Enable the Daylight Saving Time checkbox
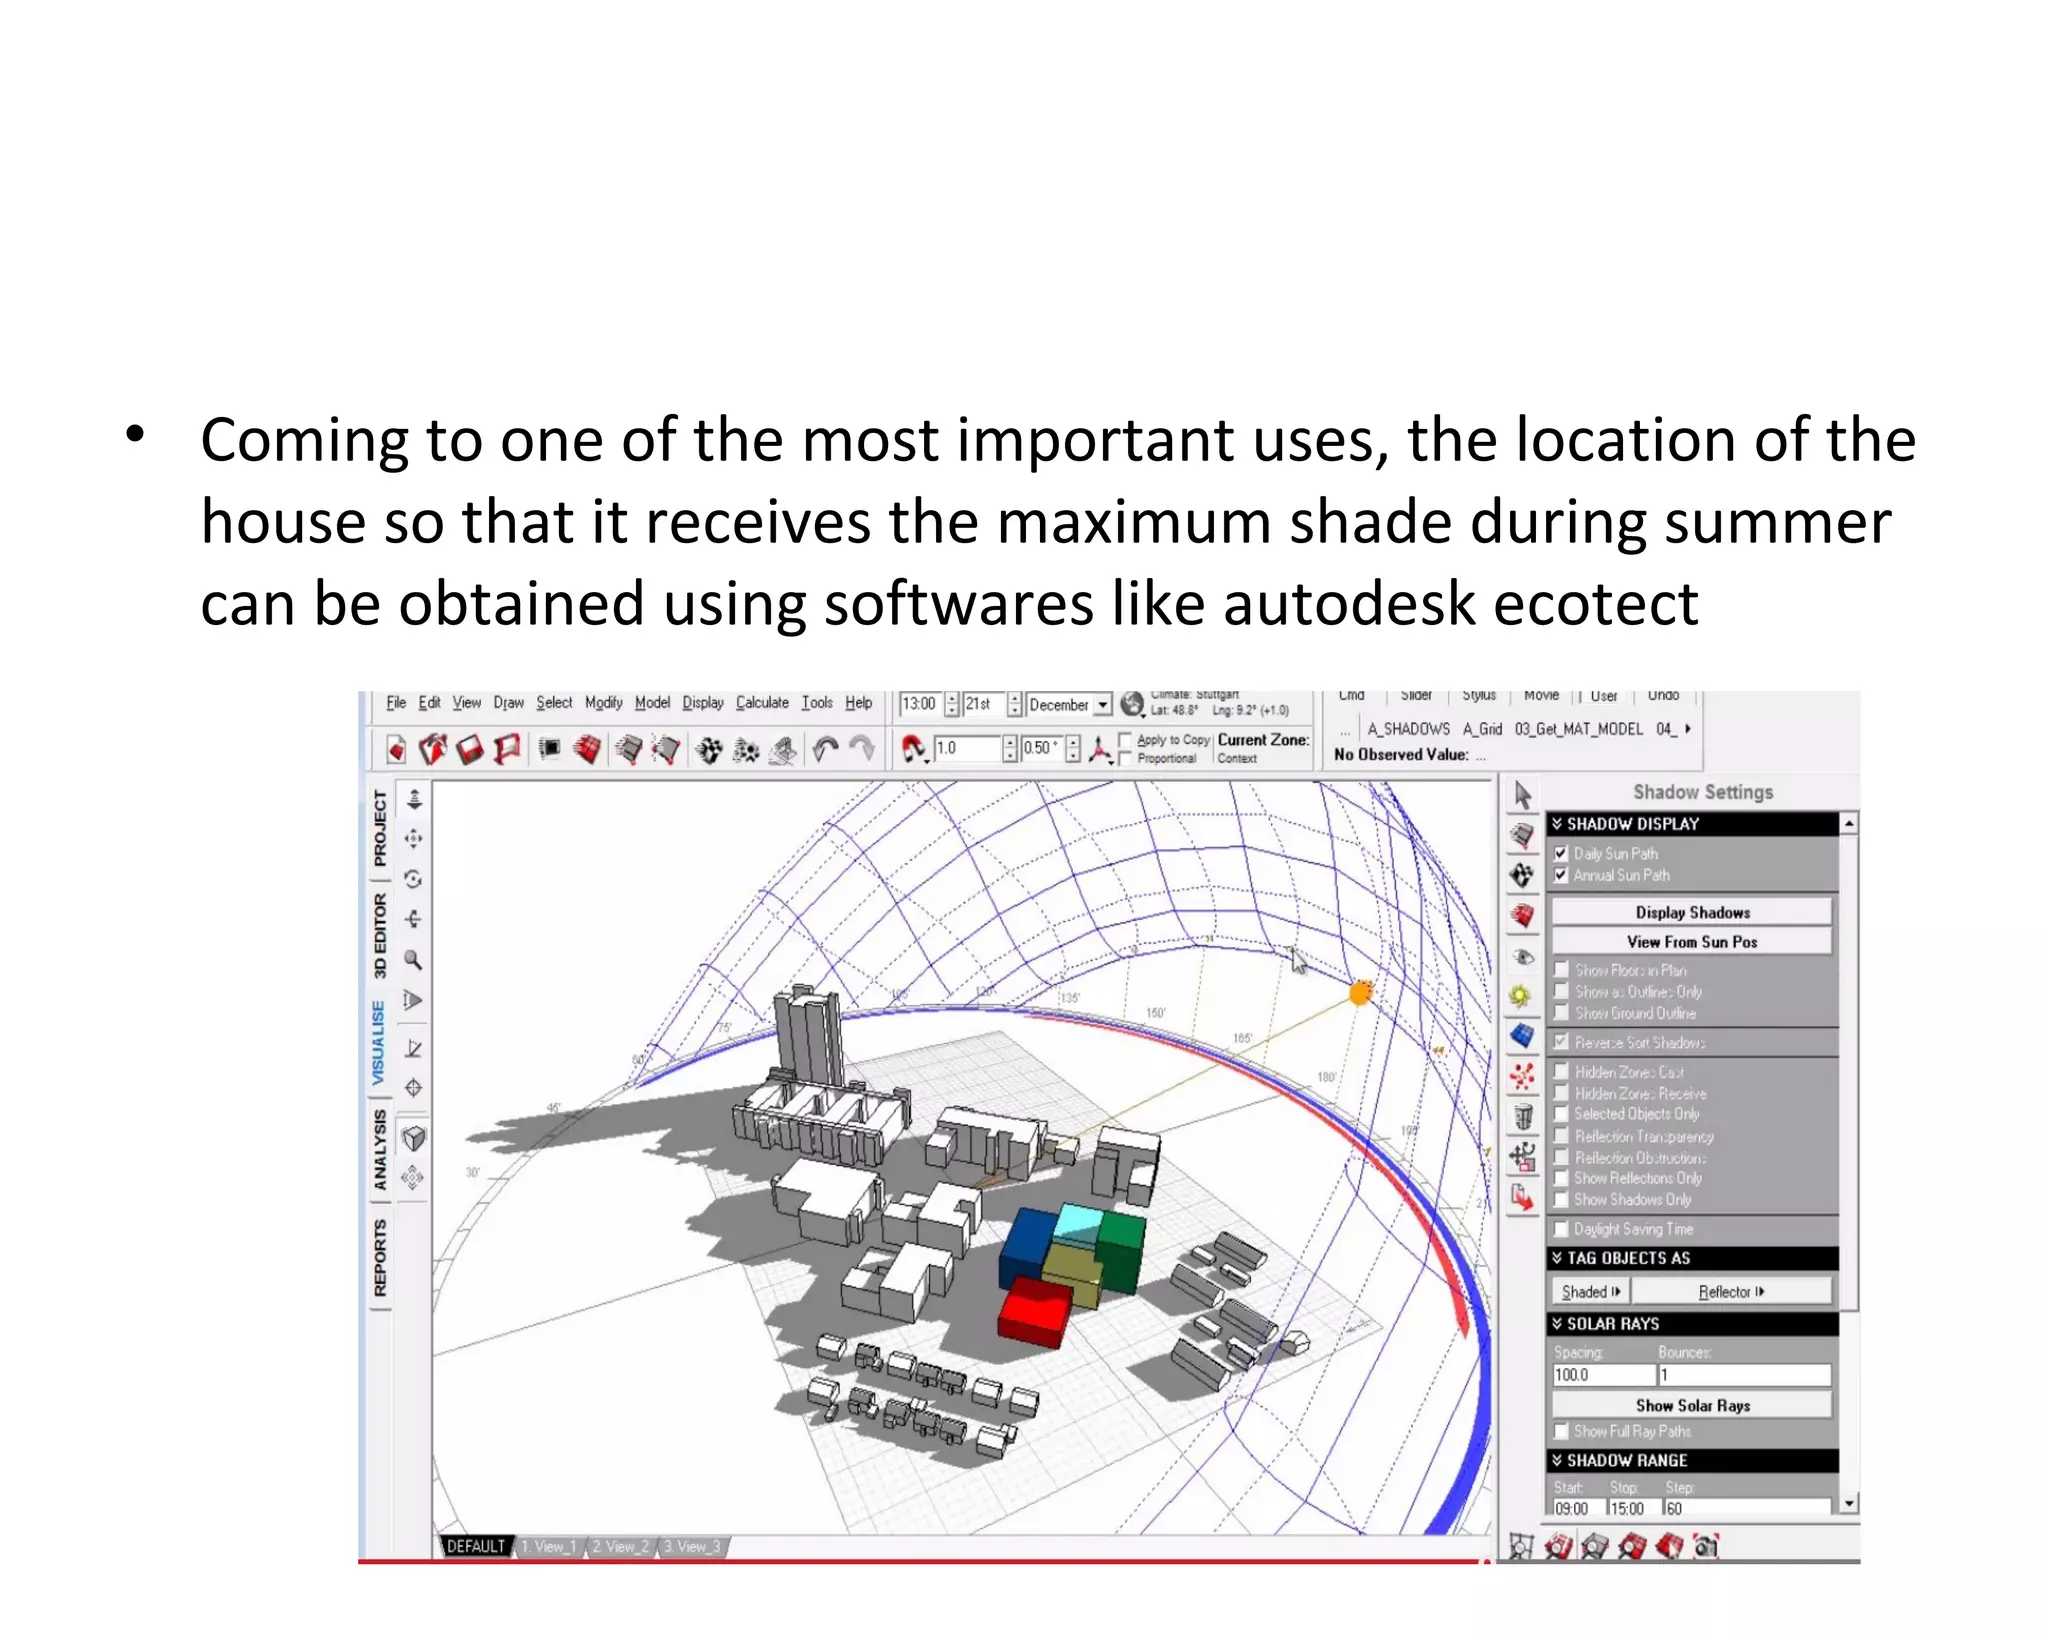 (1561, 1229)
